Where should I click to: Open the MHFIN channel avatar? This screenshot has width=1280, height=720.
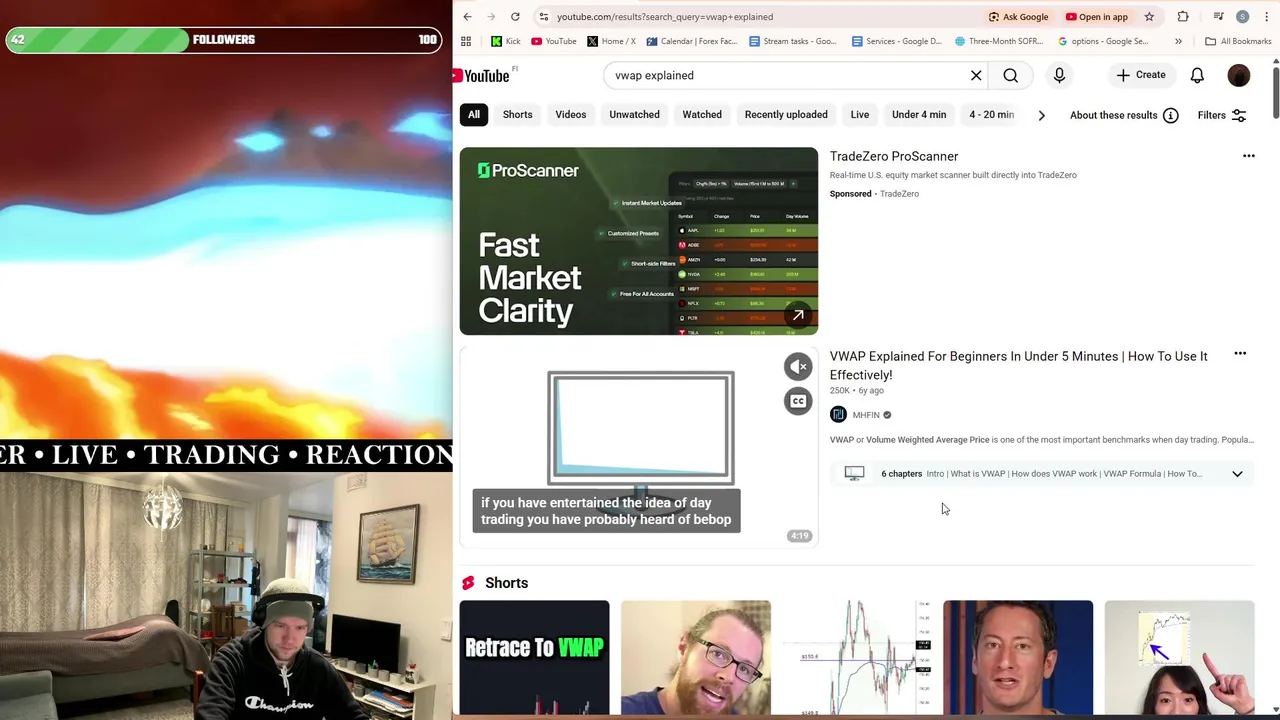838,415
